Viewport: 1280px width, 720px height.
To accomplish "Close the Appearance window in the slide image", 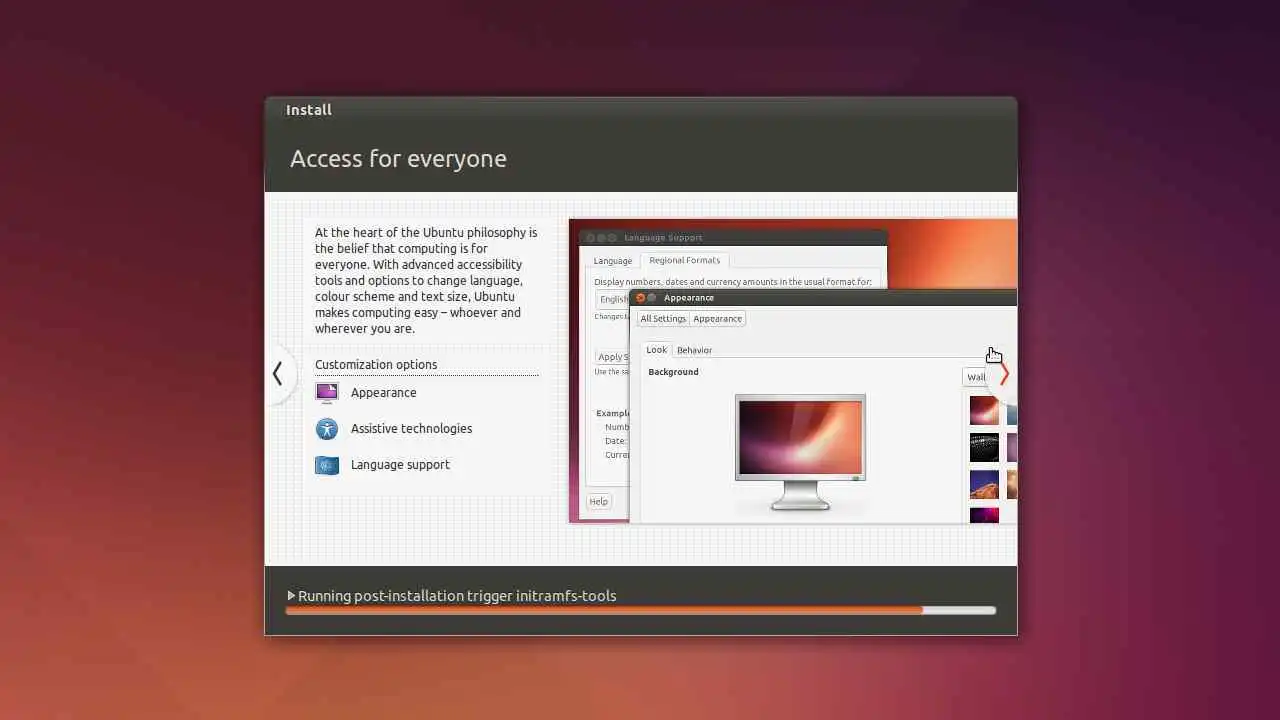I will 641,298.
